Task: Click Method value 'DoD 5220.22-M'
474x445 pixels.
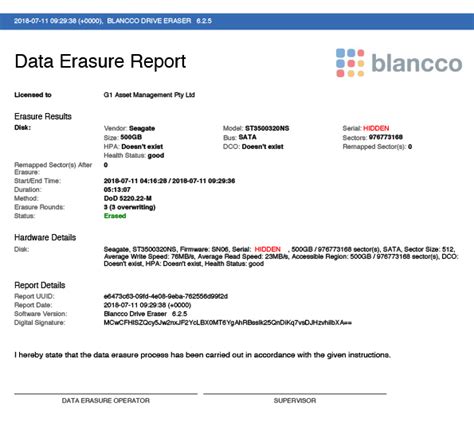Action: tap(128, 198)
